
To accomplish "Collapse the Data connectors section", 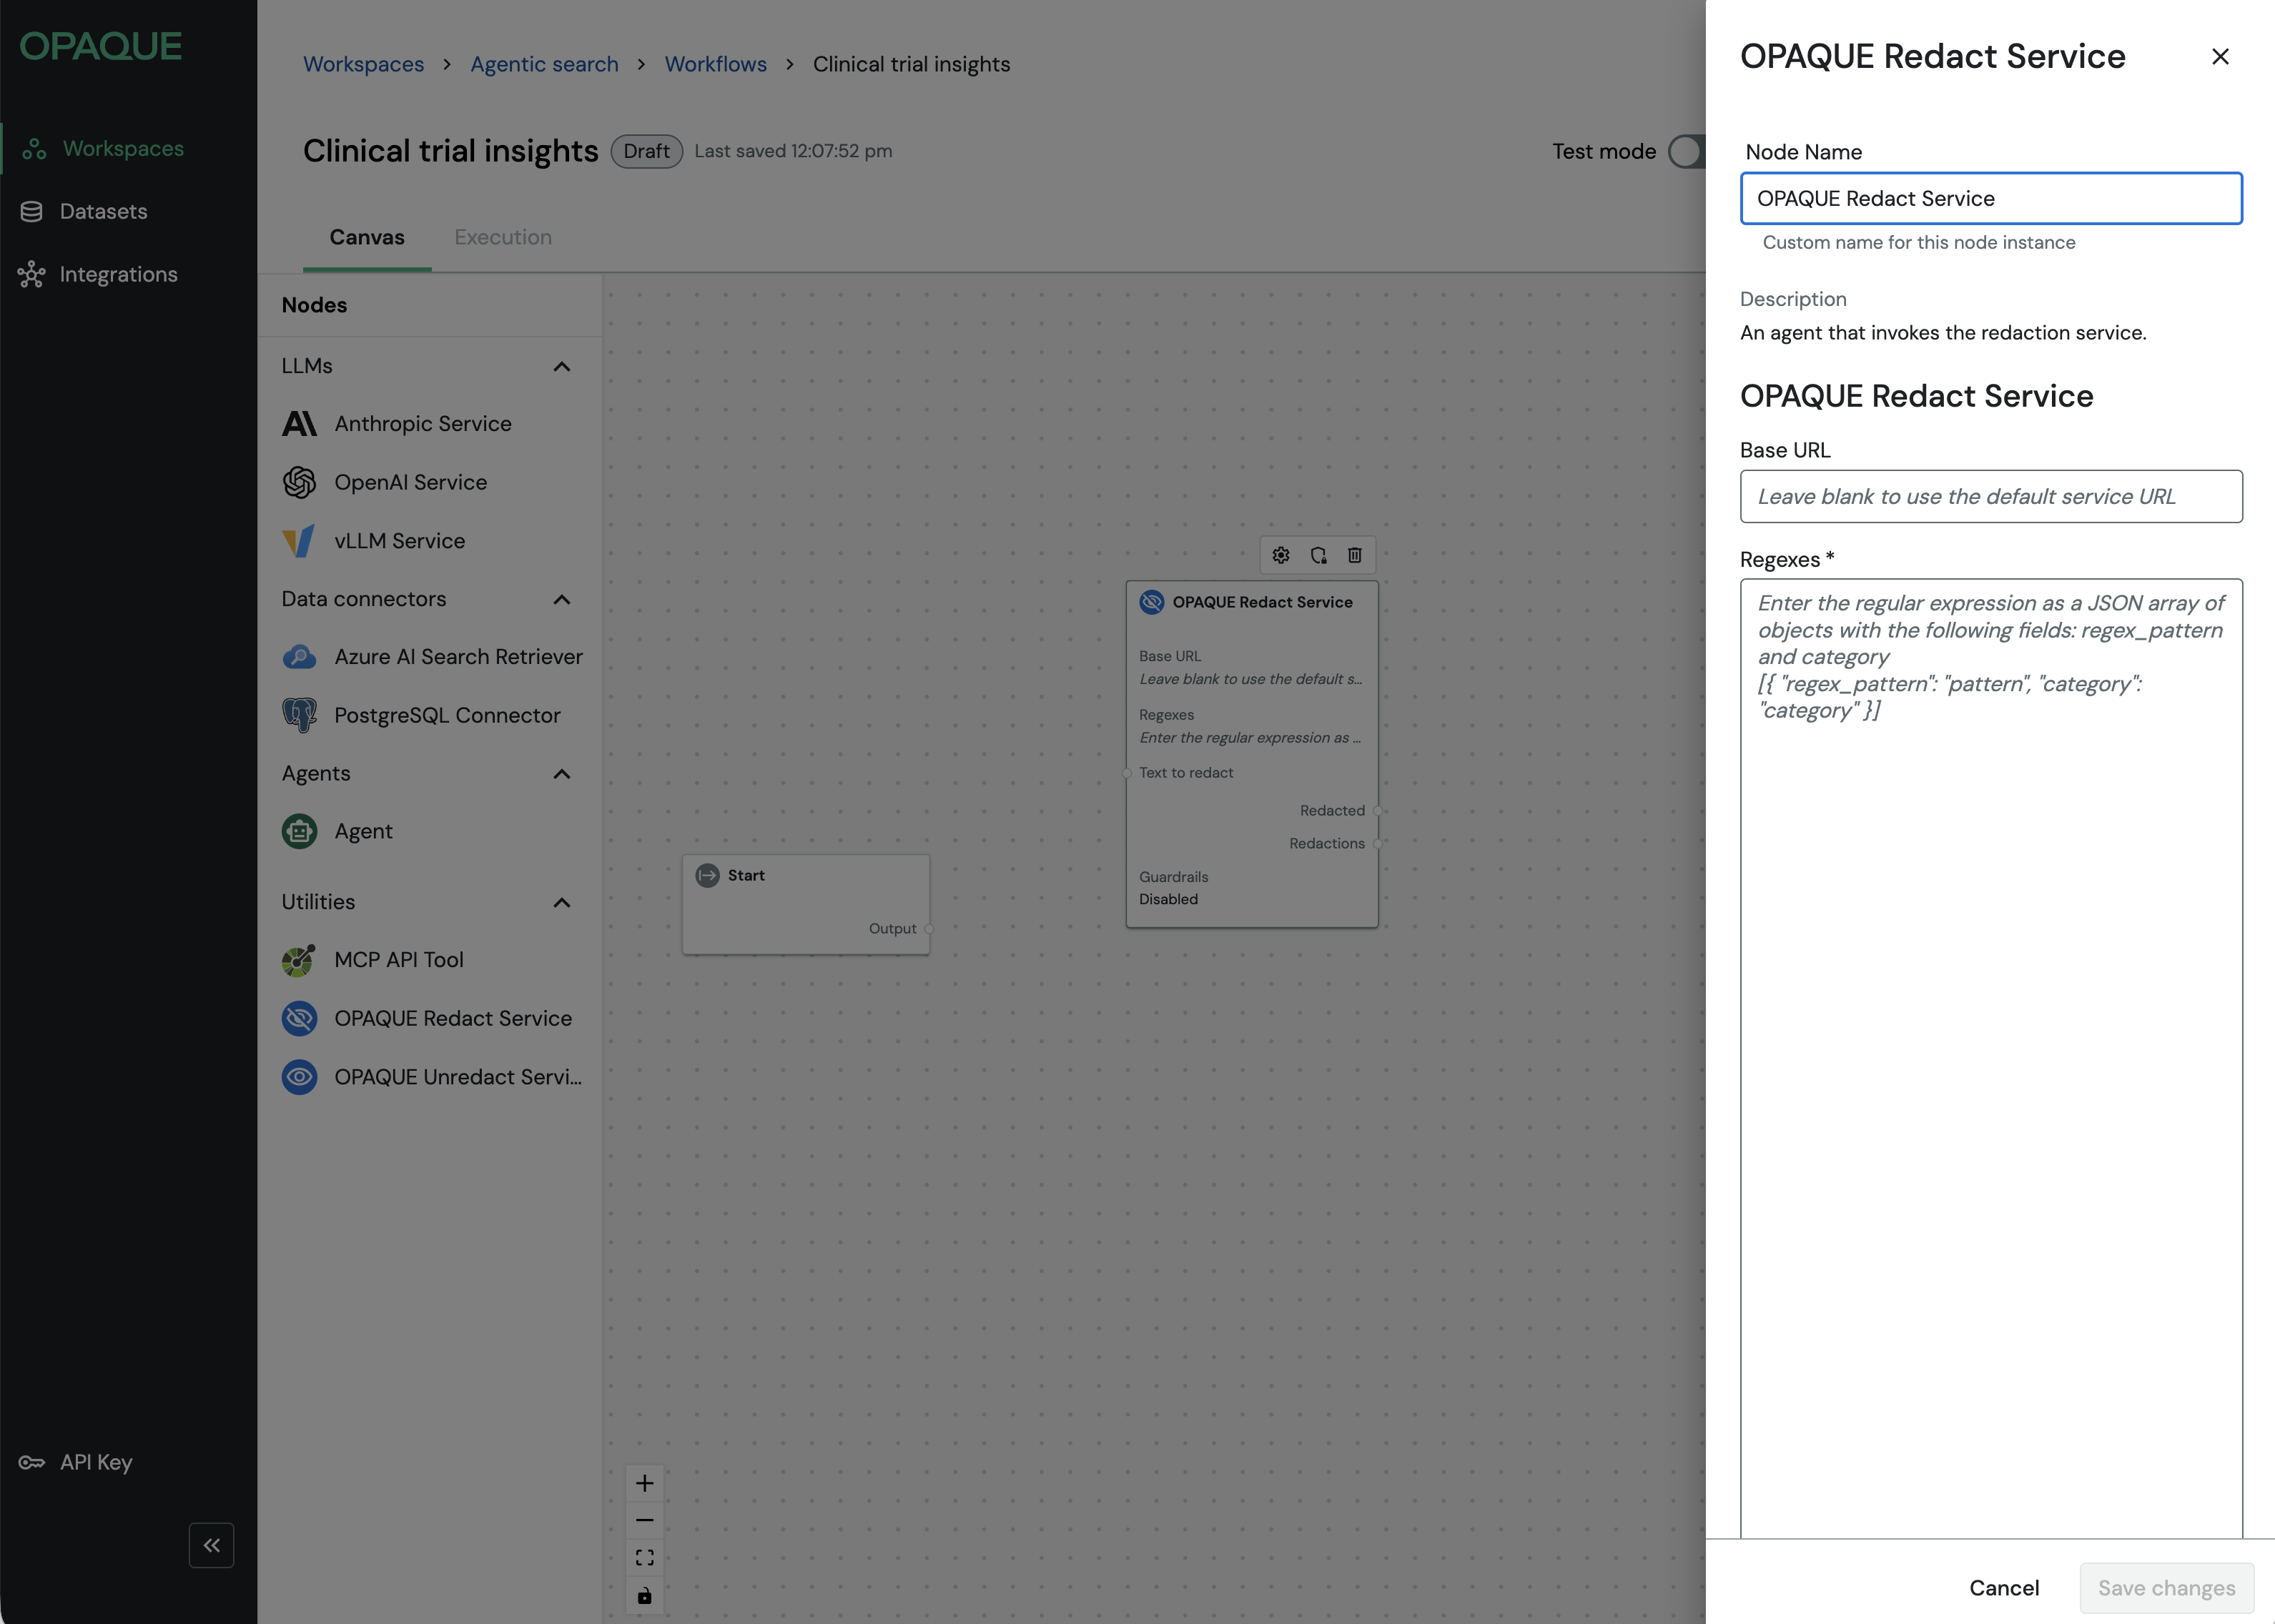I will pyautogui.click(x=562, y=599).
